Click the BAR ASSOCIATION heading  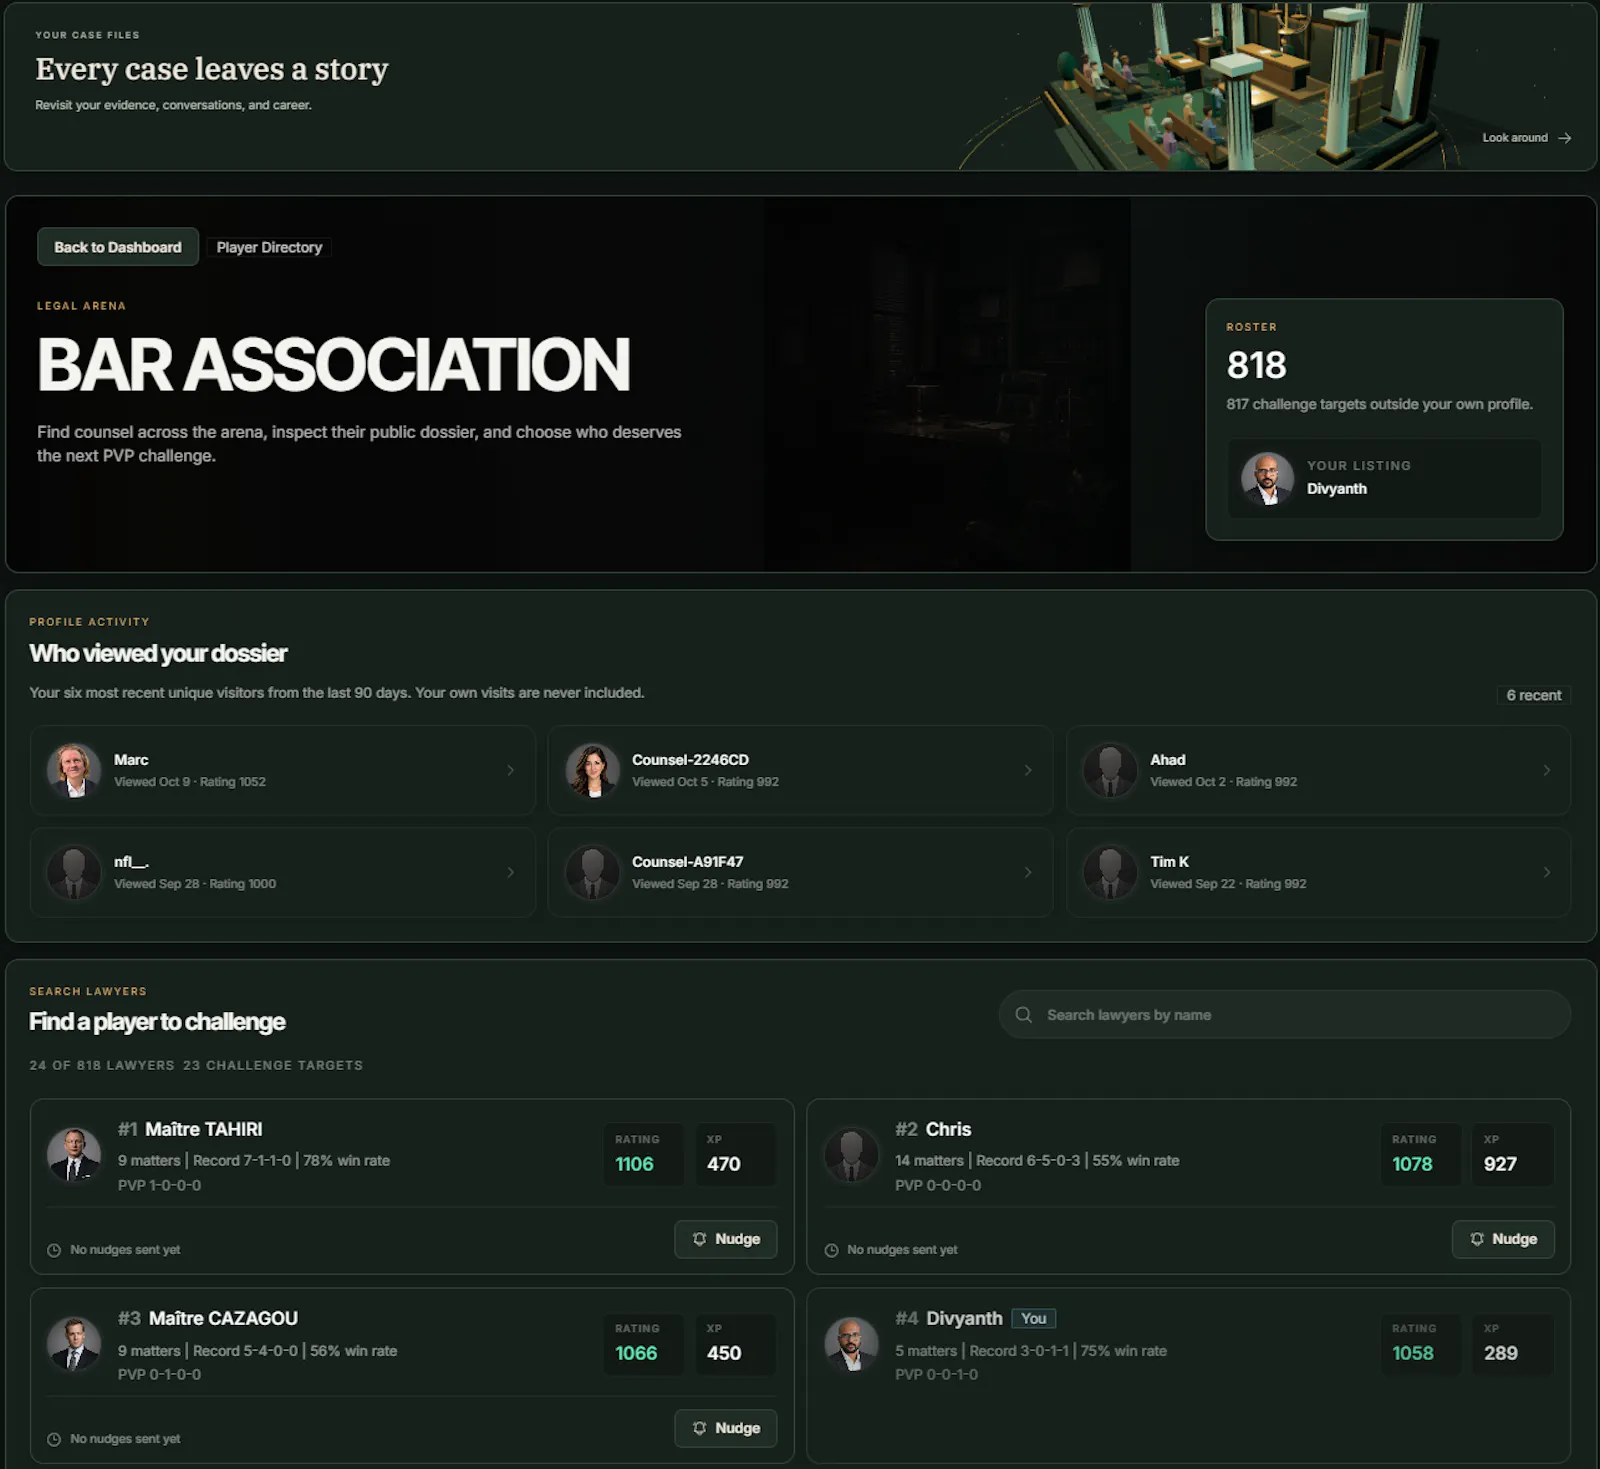334,364
